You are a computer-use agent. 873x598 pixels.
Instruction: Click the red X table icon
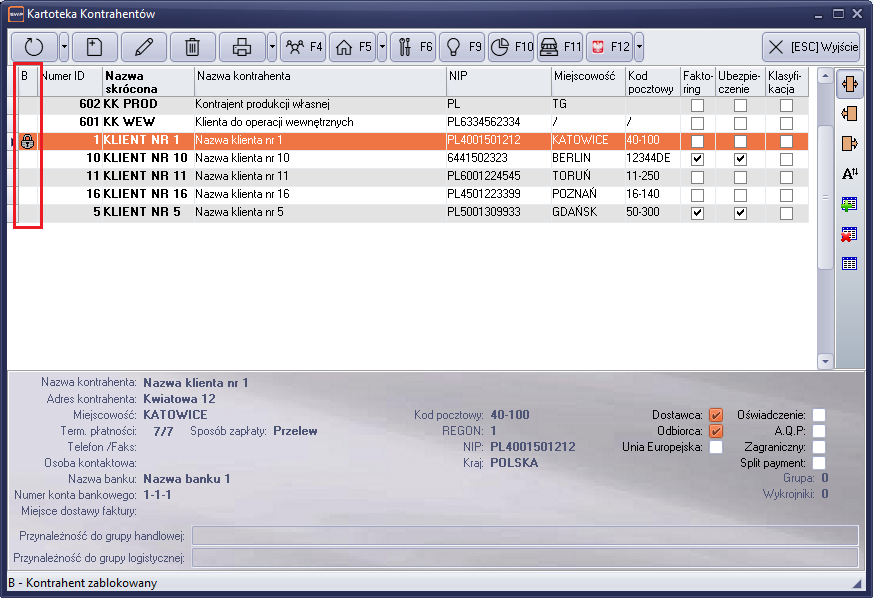(x=850, y=234)
